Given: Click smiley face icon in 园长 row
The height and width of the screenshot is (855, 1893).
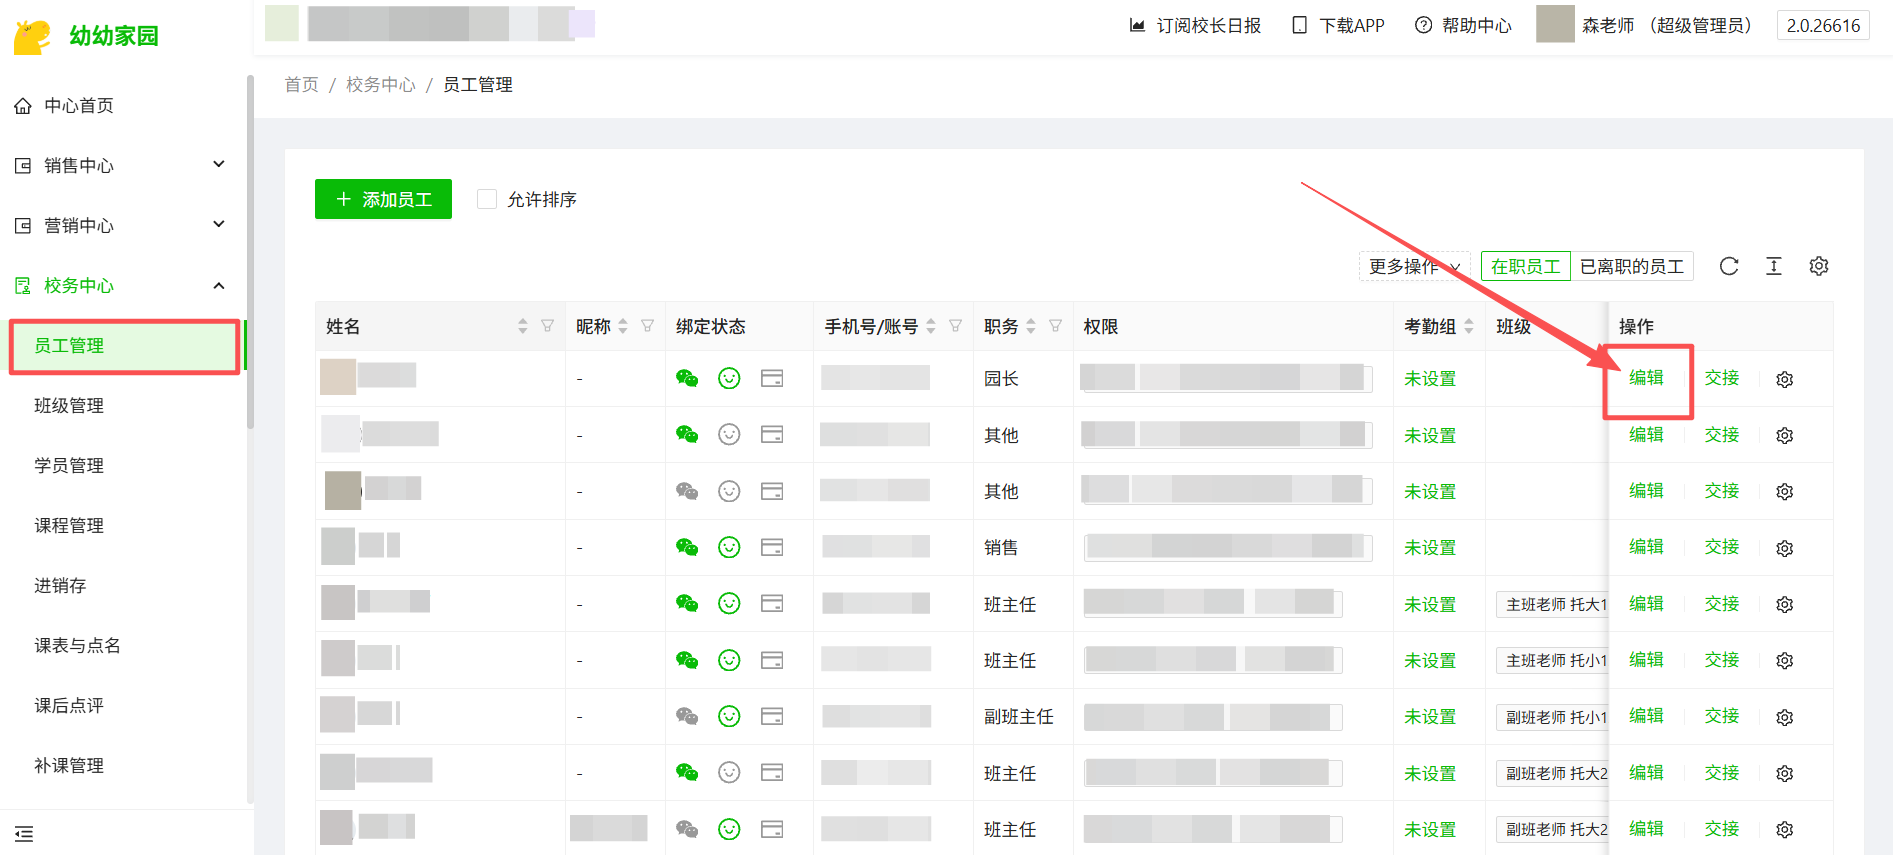Looking at the screenshot, I should point(729,378).
